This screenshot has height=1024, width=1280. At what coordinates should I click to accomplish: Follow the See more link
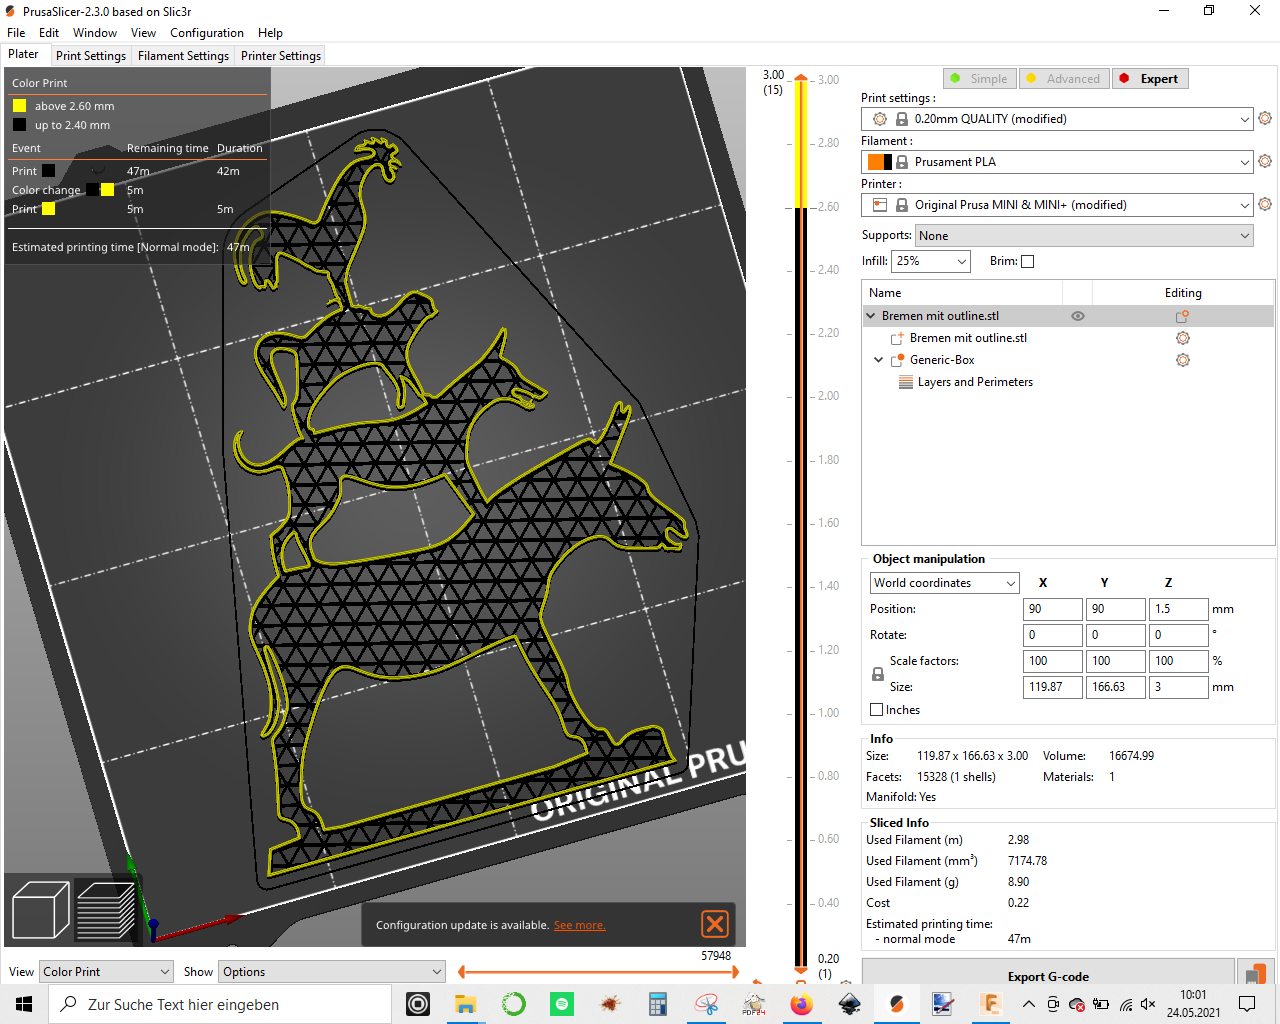(580, 925)
